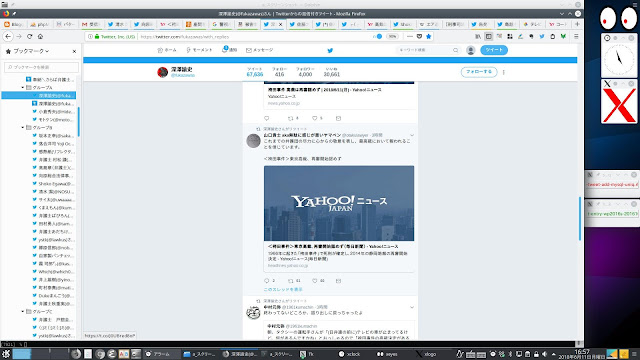Open the page actions three-dots menu
Viewport: 640px width, 360px height.
410,36
